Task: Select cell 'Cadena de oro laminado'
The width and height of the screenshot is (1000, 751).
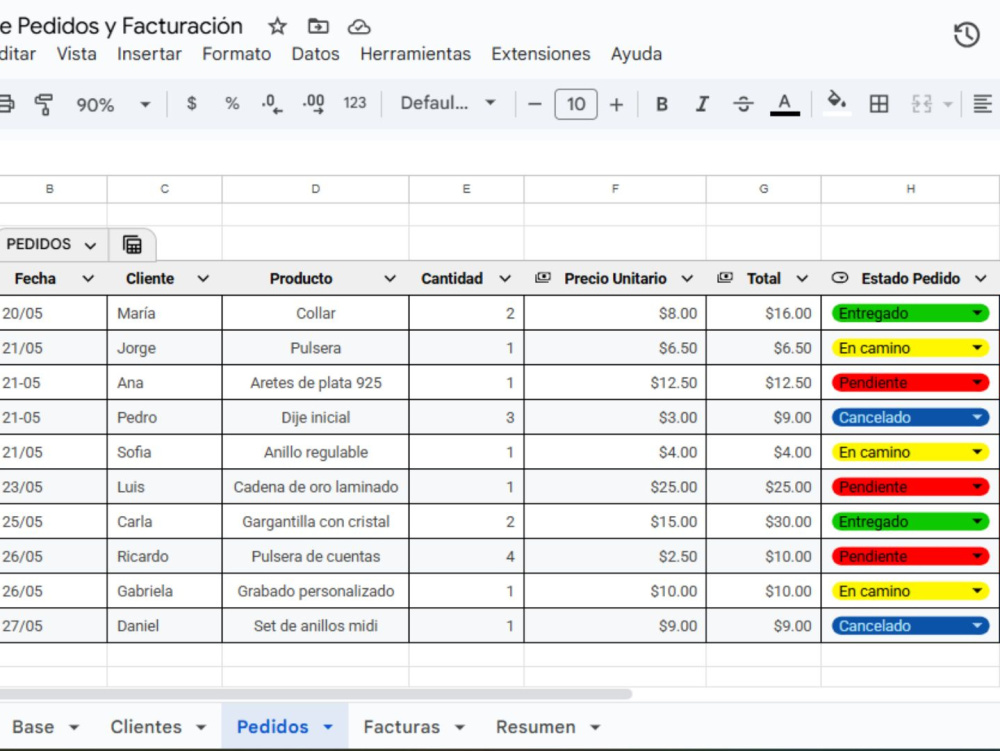Action: (316, 487)
